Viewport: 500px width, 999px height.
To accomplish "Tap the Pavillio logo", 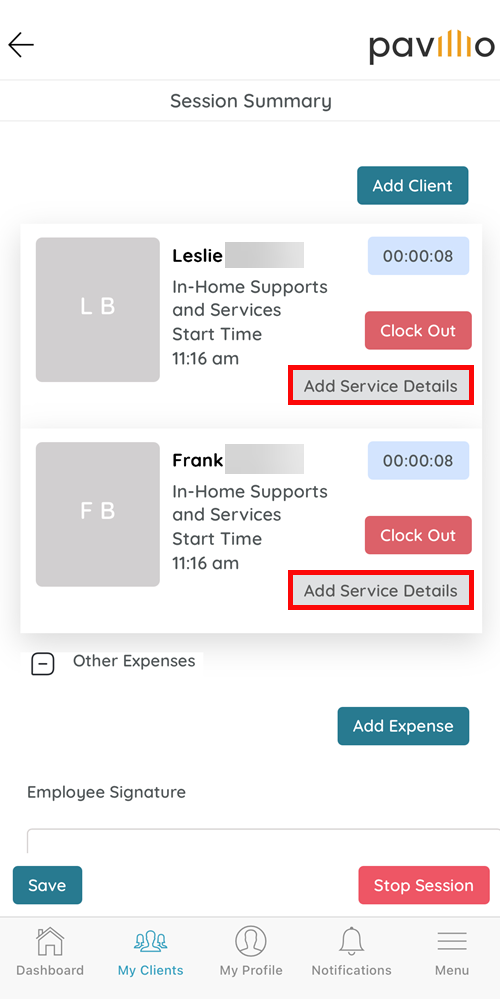I will 431,47.
